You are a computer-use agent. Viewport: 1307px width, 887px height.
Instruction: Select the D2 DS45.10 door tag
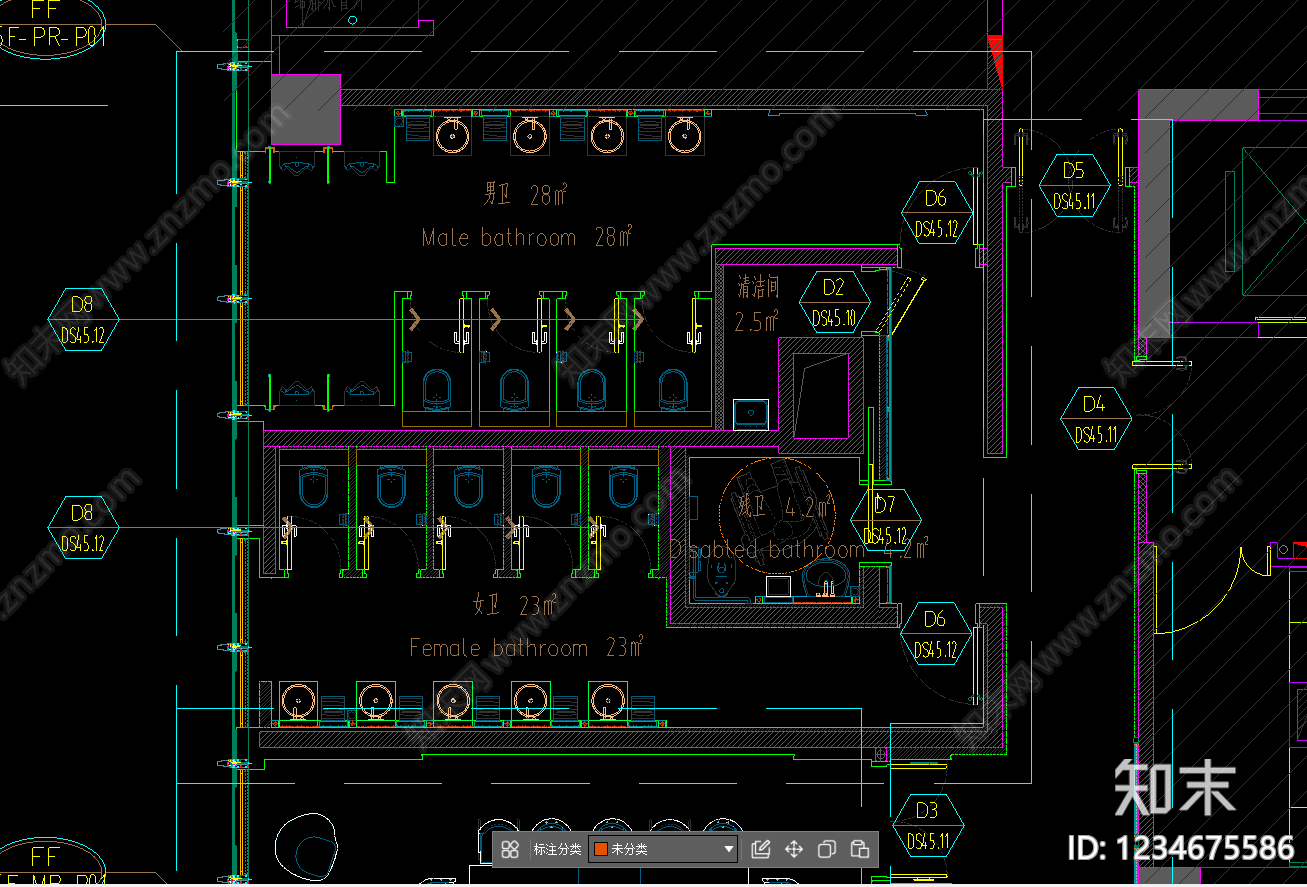[x=834, y=302]
